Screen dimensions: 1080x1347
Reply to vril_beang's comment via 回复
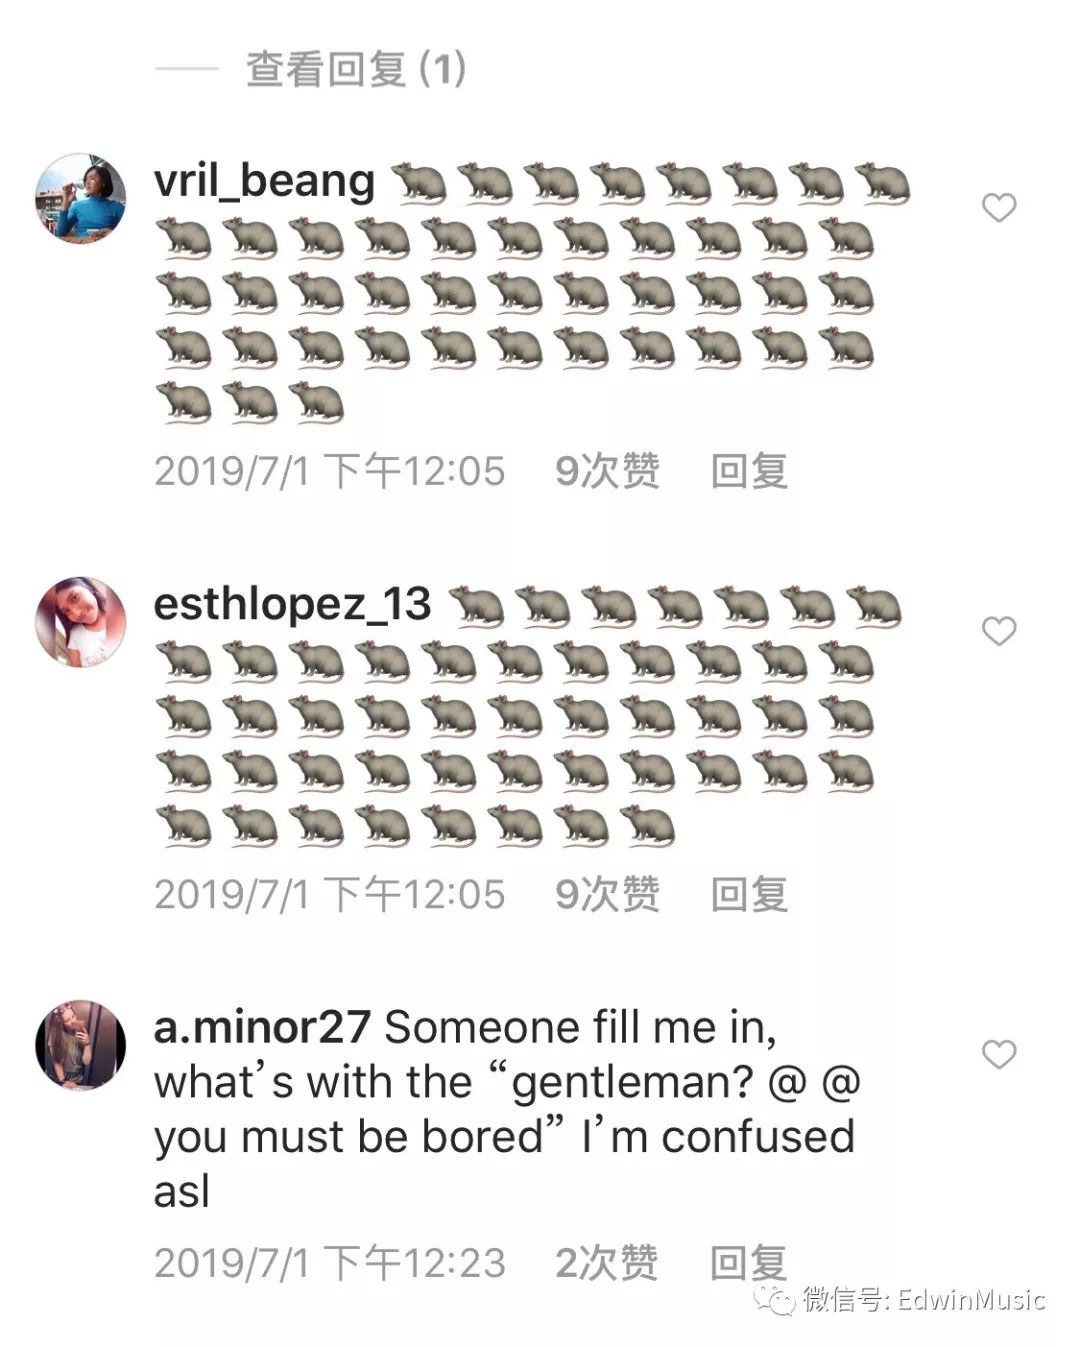point(749,471)
